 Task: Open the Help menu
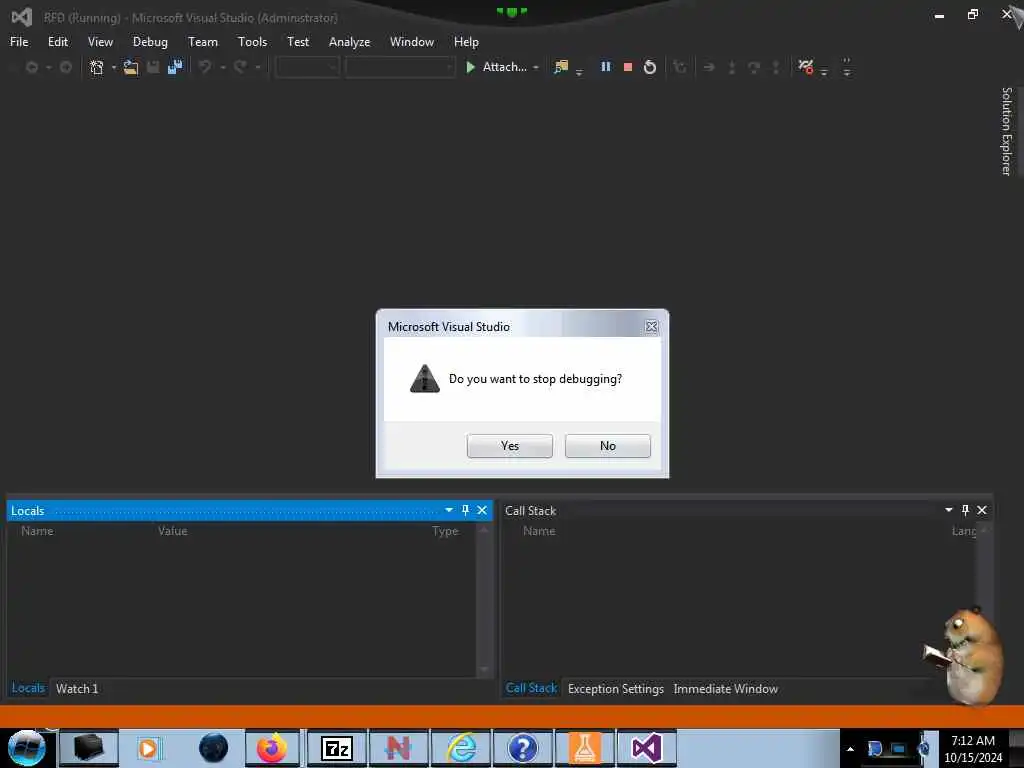pos(466,42)
